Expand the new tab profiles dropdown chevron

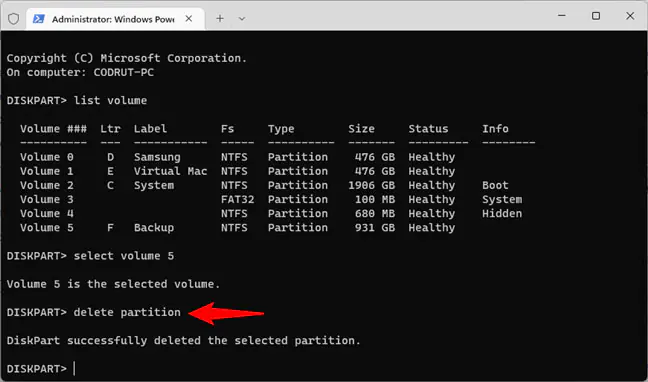tap(242, 19)
